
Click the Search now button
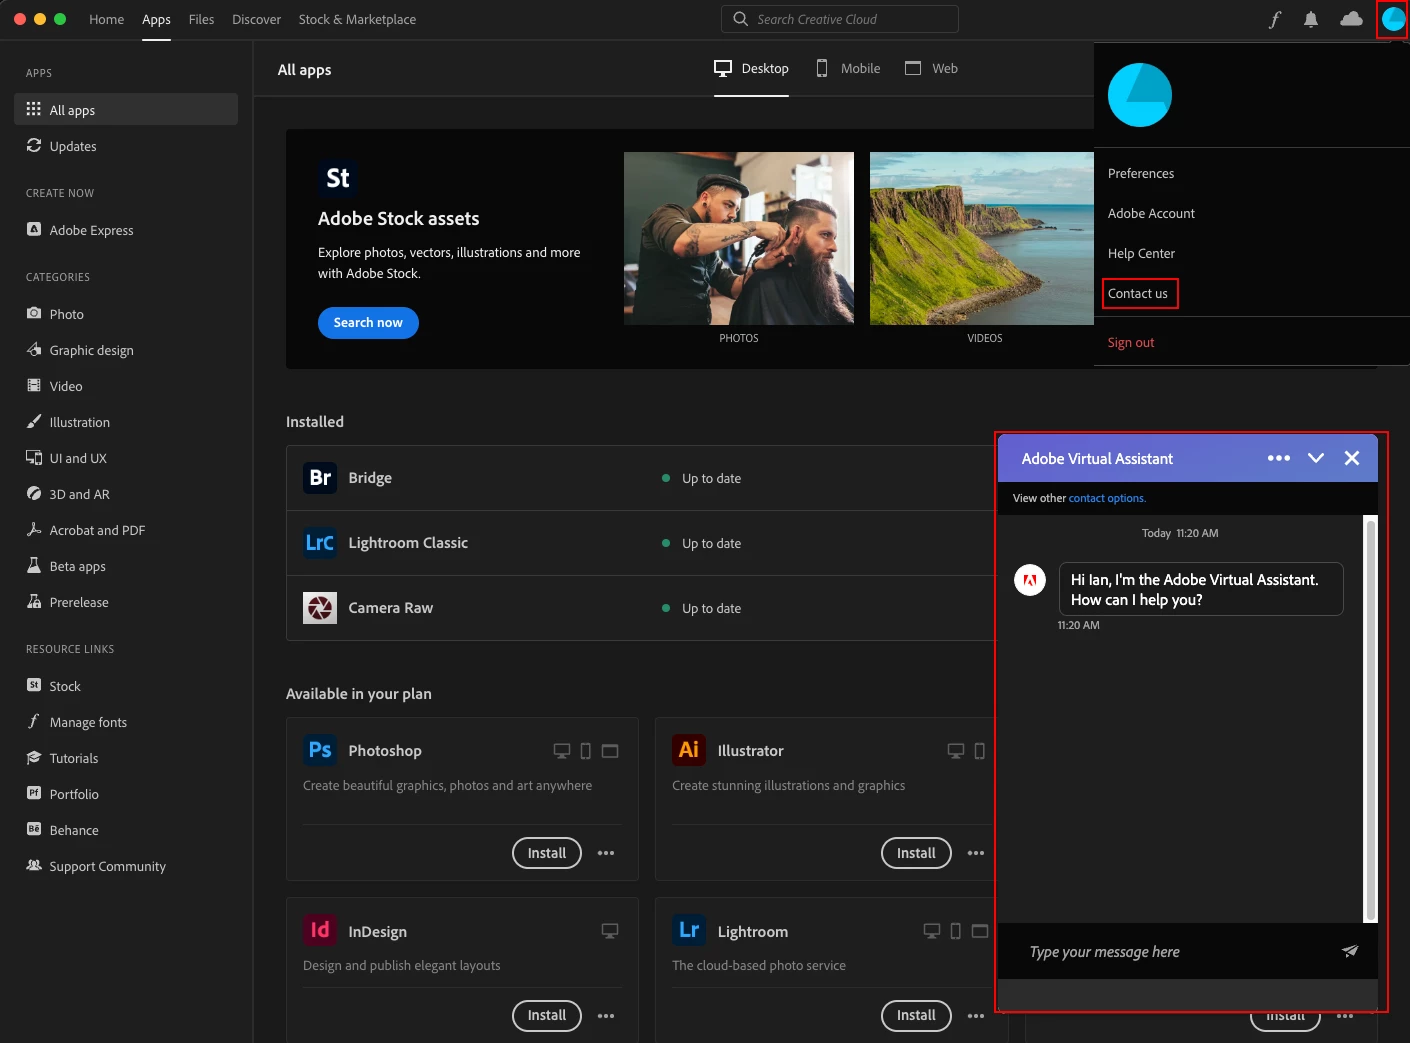368,322
